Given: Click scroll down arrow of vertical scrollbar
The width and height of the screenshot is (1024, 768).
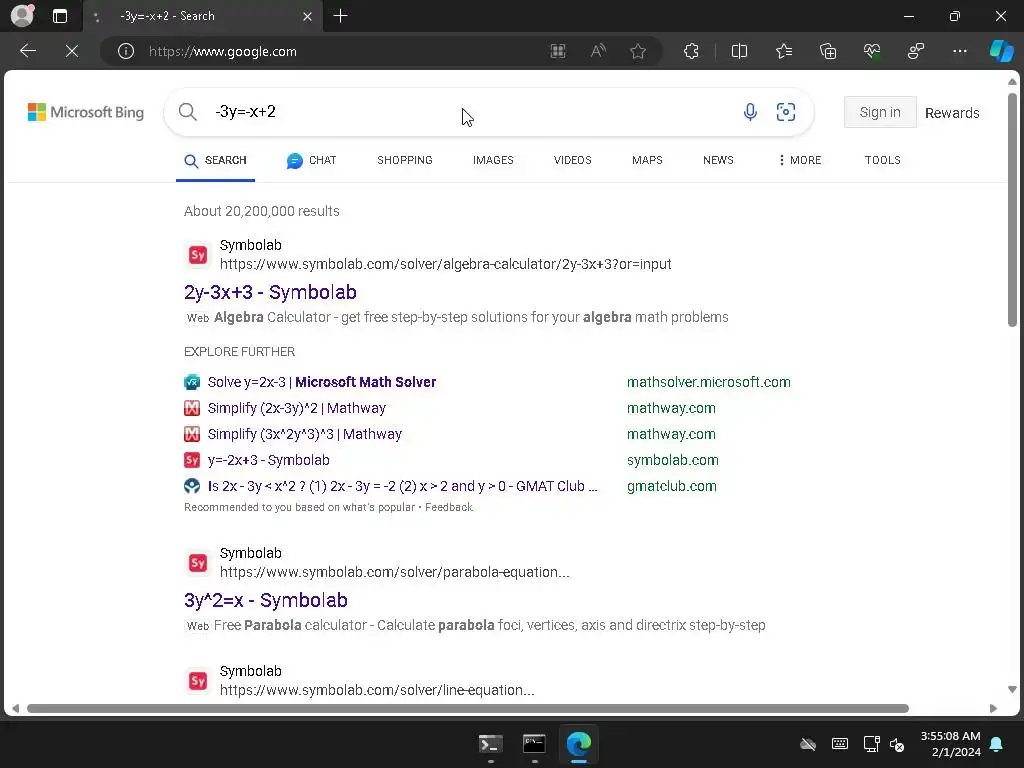Looking at the screenshot, I should tap(1012, 690).
